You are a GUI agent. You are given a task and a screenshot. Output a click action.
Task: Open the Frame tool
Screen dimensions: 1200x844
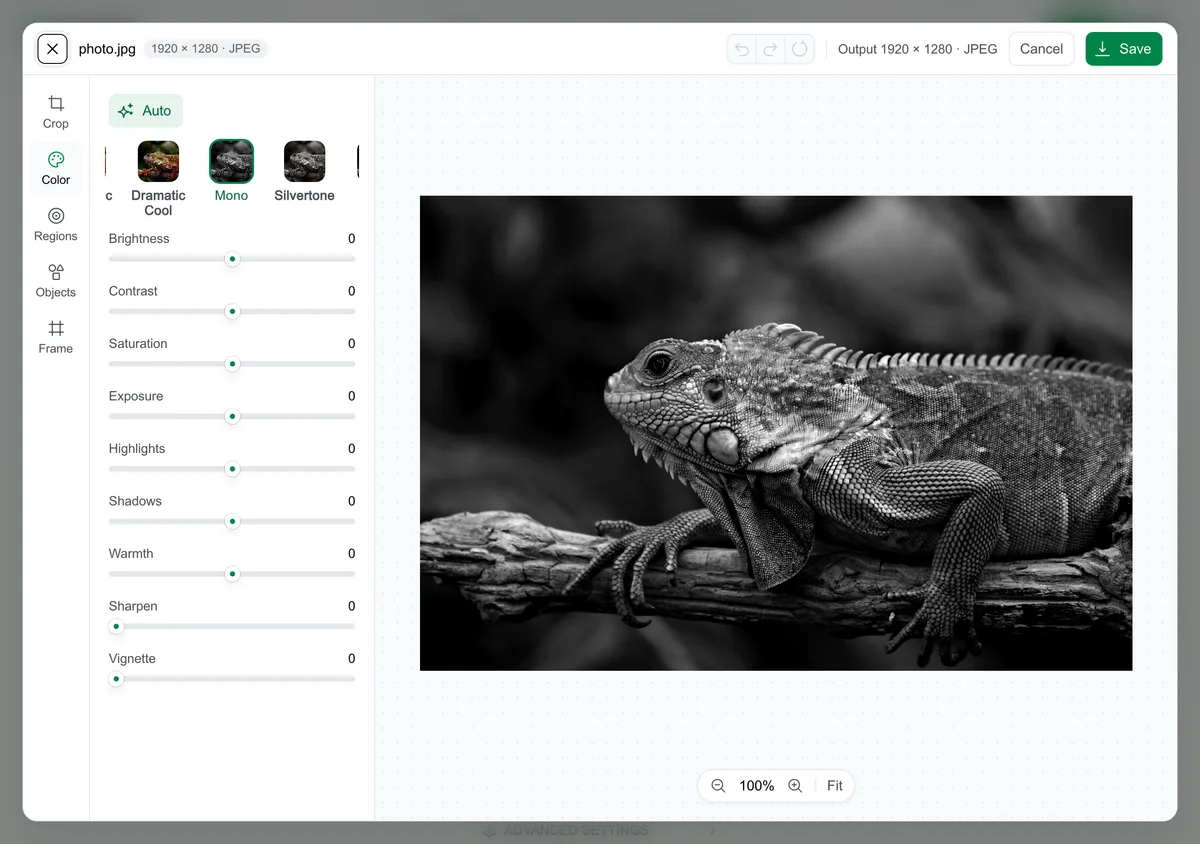pyautogui.click(x=56, y=336)
